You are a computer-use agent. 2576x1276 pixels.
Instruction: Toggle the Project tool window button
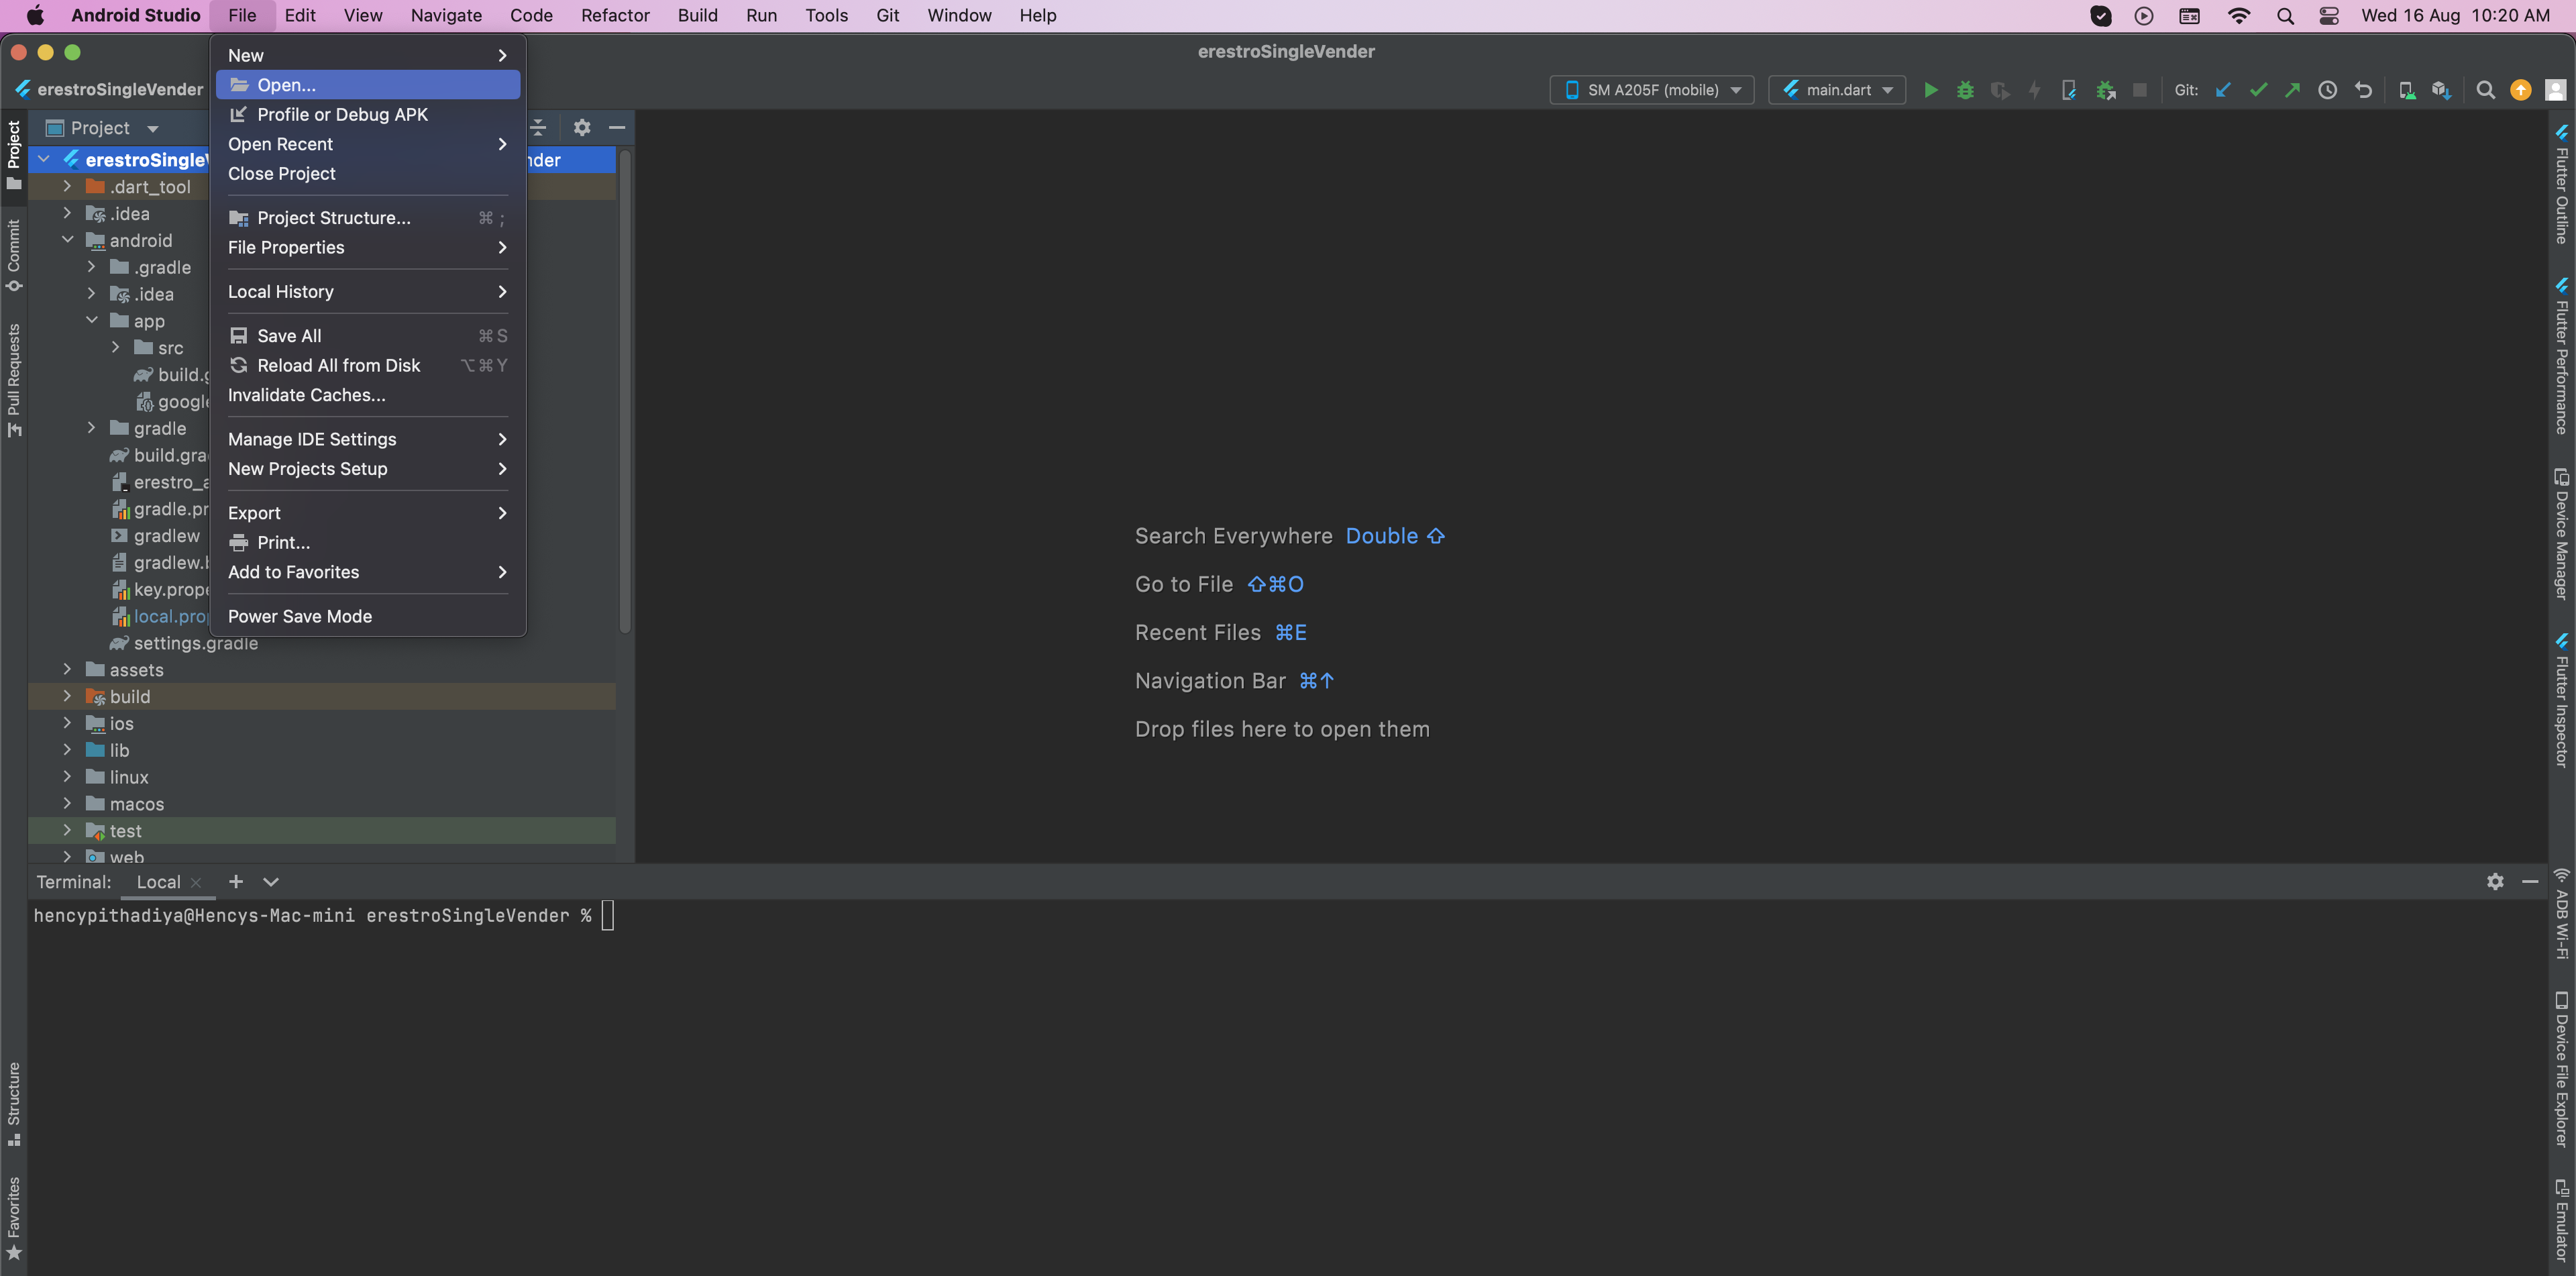(14, 155)
